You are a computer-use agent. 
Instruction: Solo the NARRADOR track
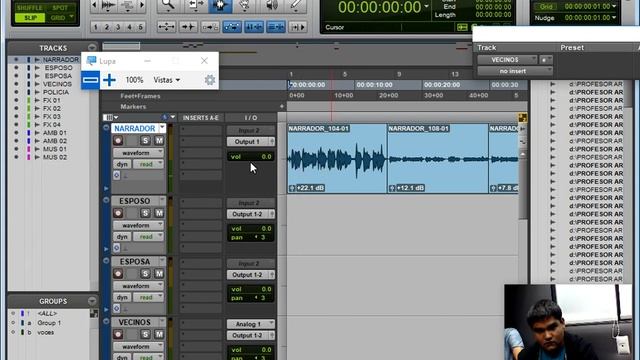[x=145, y=140]
